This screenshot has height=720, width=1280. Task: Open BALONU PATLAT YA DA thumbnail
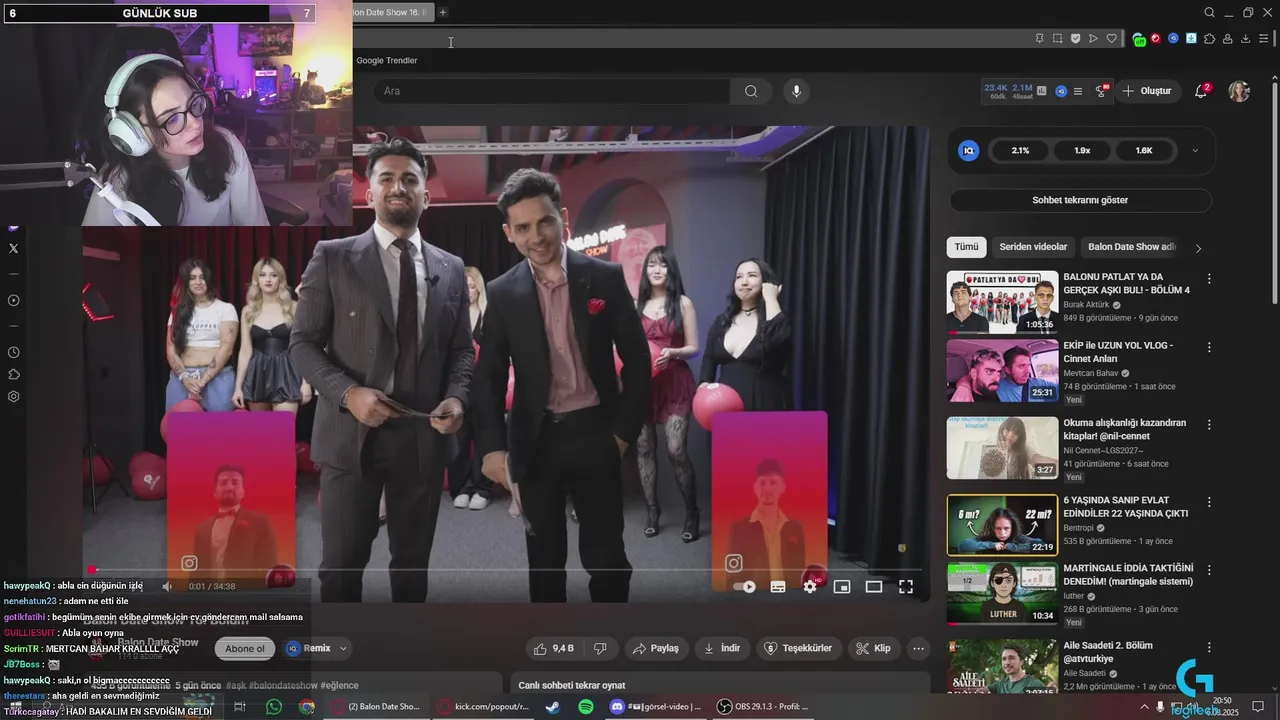click(x=1002, y=302)
